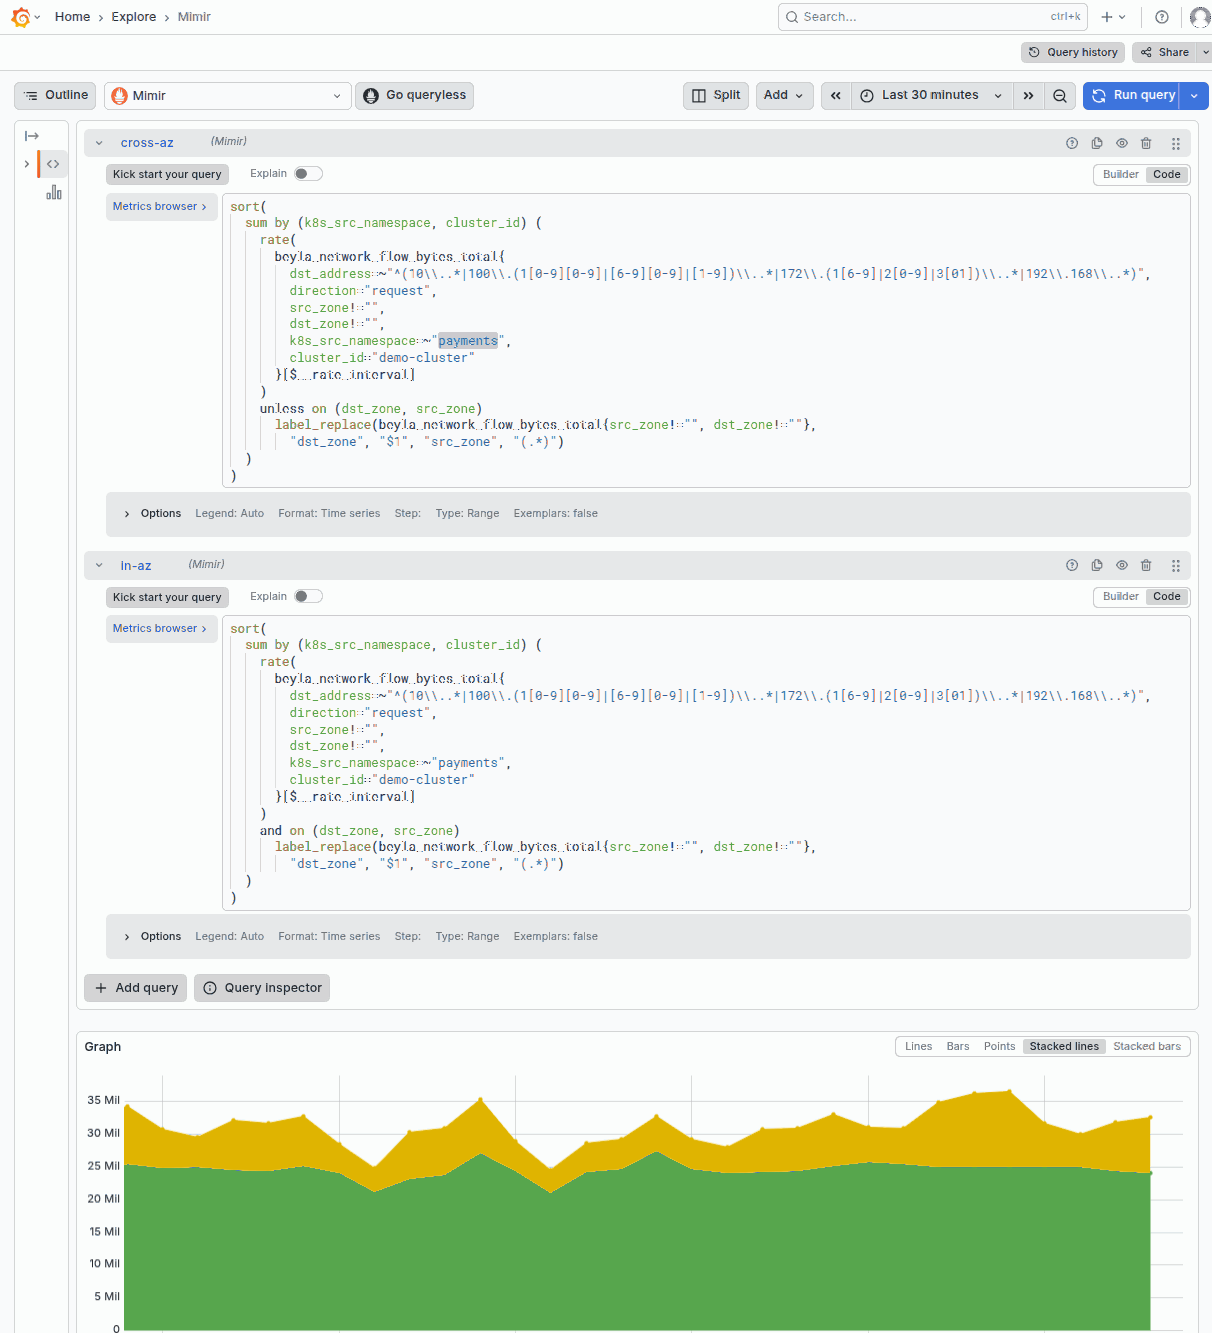The image size is (1212, 1333).
Task: Delete the cross-az query
Action: click(x=1146, y=143)
